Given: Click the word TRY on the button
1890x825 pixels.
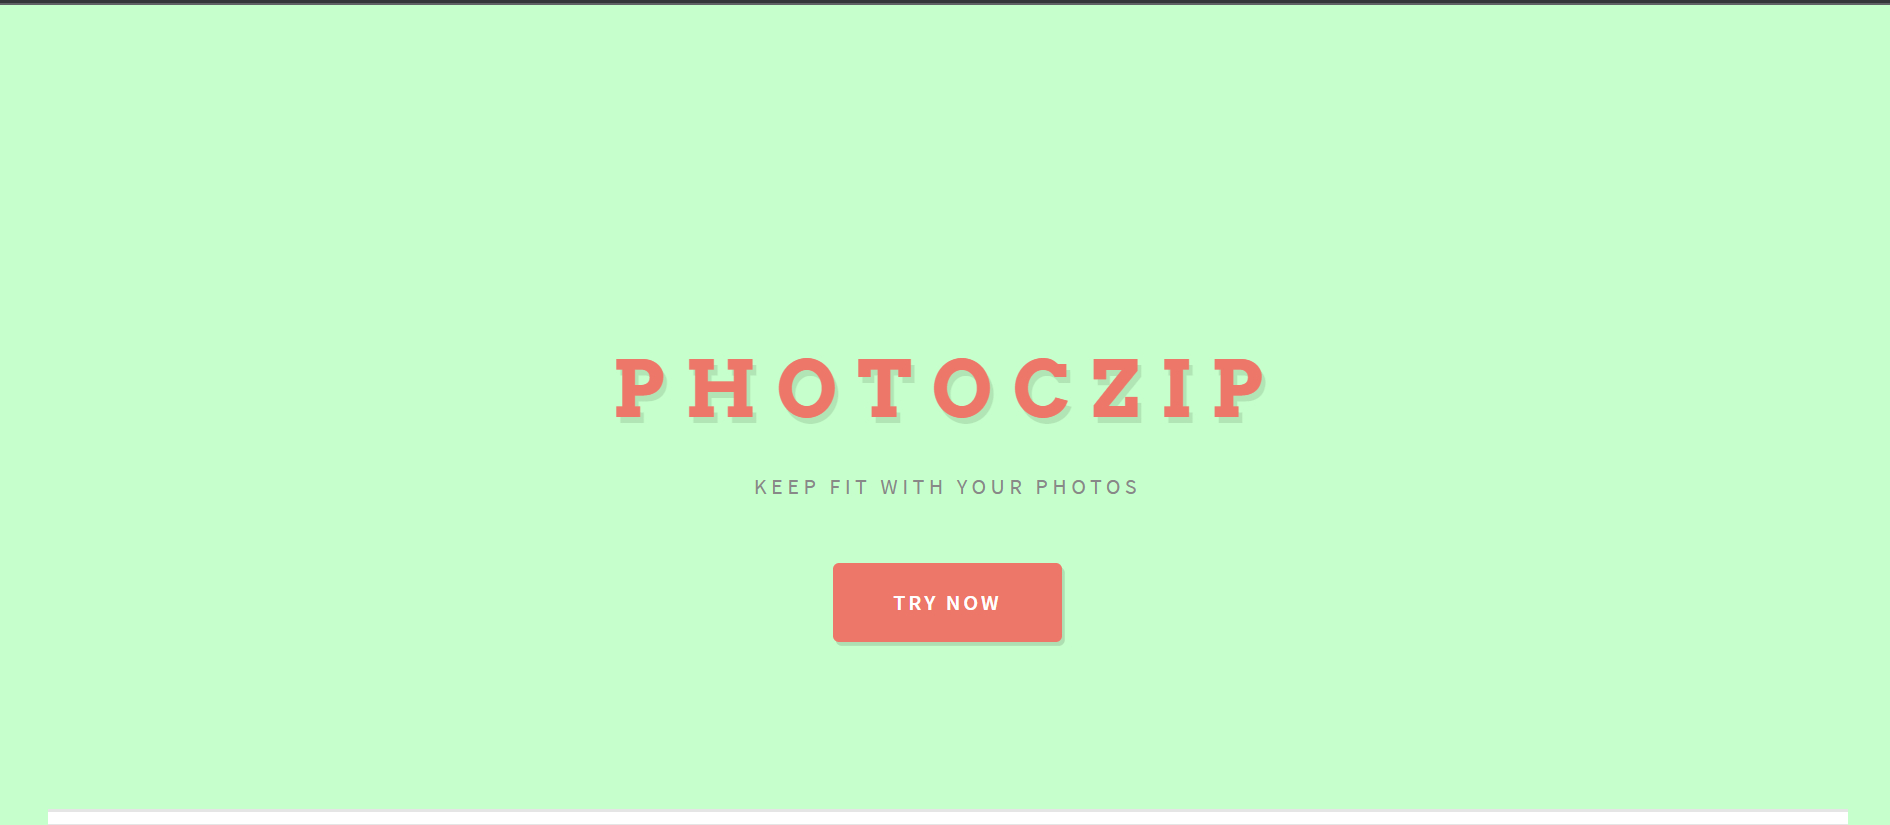Looking at the screenshot, I should 915,603.
